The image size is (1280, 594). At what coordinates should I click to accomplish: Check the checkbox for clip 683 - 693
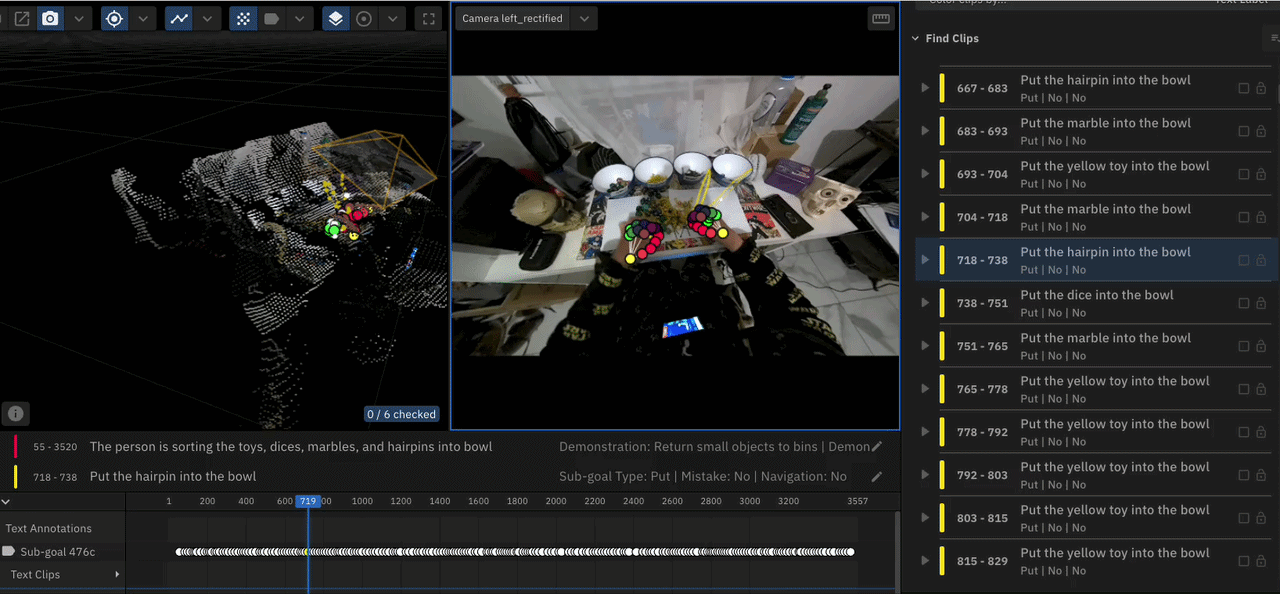pyautogui.click(x=1244, y=131)
